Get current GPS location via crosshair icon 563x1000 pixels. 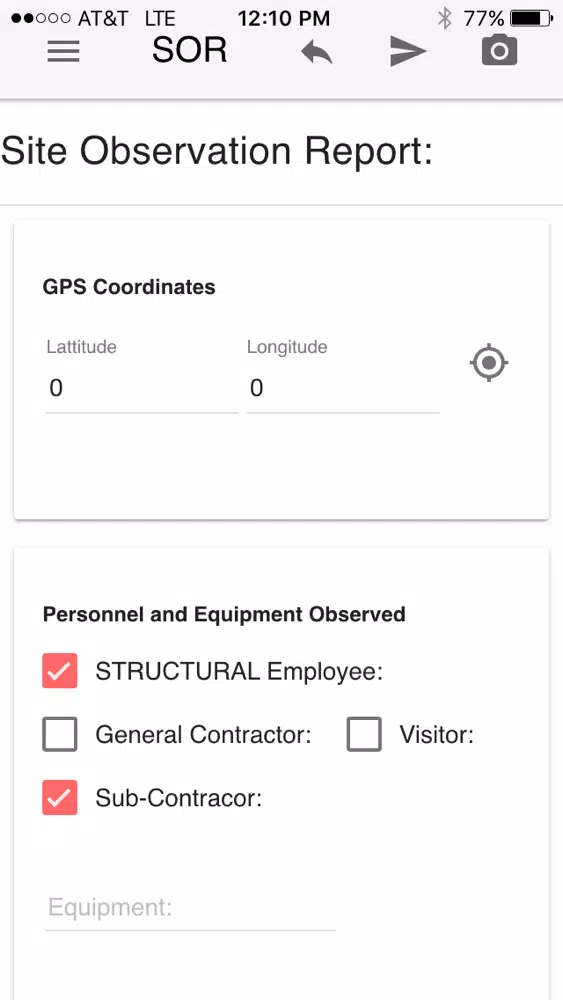point(489,363)
